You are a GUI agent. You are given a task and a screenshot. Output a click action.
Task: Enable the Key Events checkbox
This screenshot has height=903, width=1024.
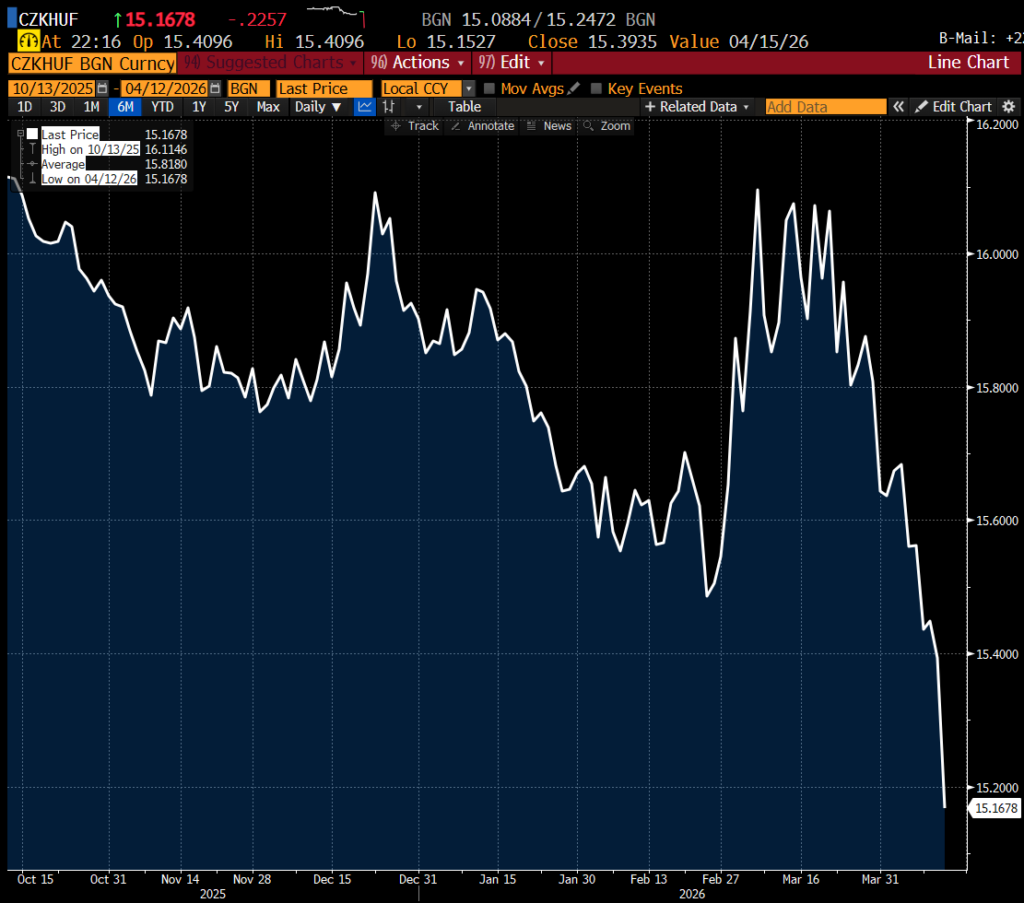tap(597, 89)
